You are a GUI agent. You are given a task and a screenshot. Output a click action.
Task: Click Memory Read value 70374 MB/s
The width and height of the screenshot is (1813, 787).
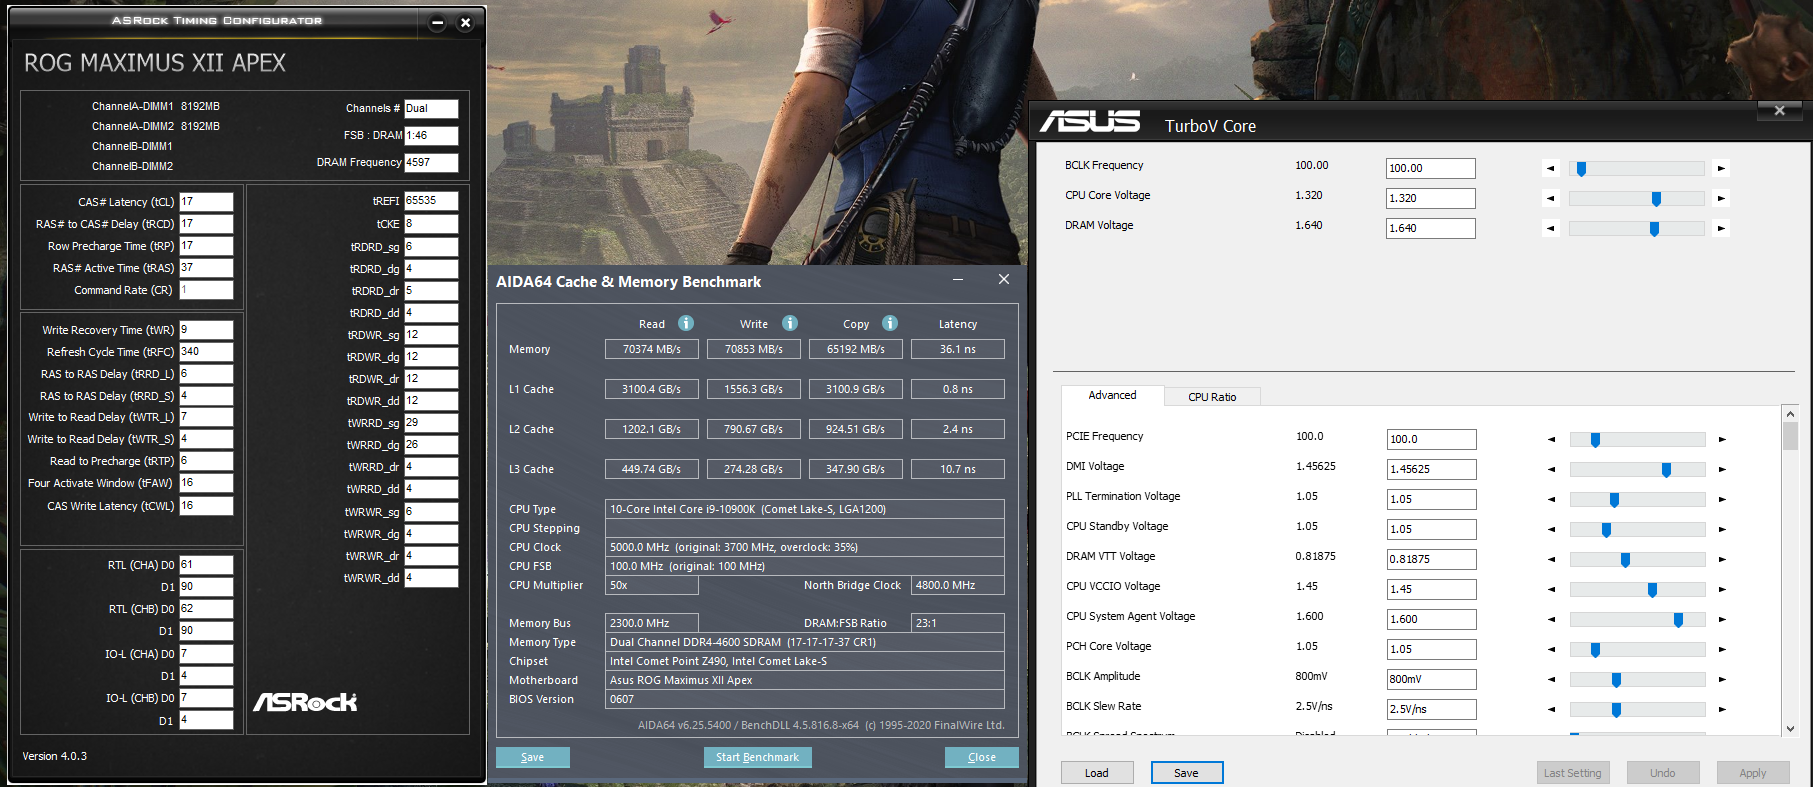coord(652,349)
